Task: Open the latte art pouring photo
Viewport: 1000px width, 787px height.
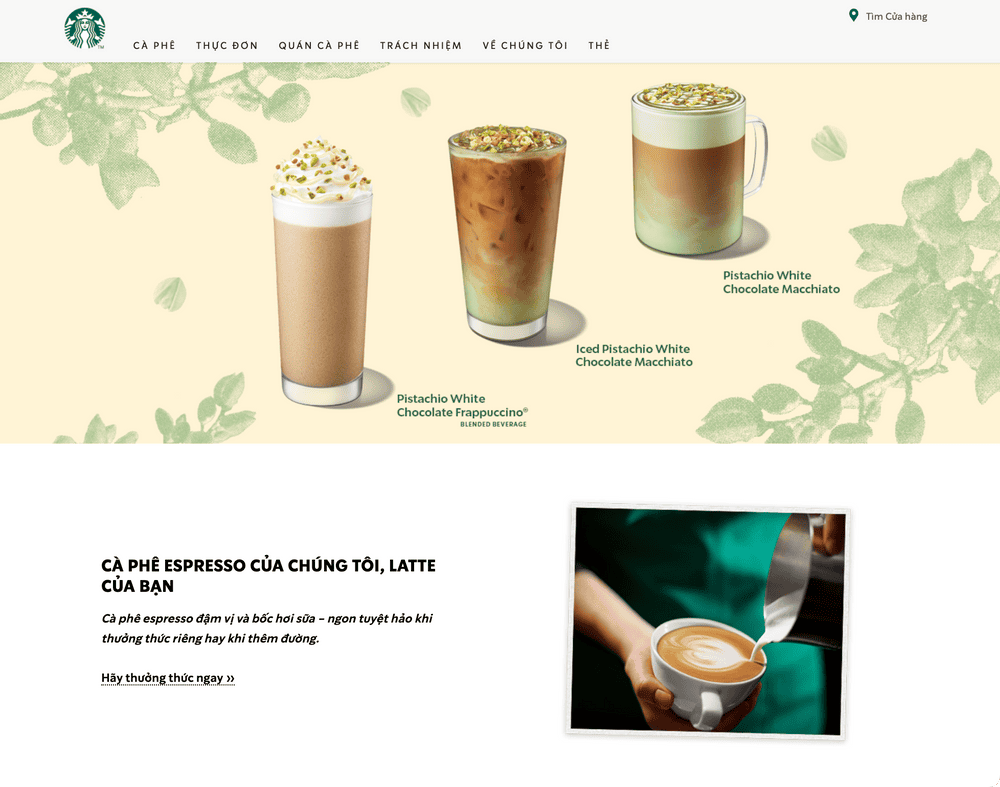Action: [x=708, y=620]
